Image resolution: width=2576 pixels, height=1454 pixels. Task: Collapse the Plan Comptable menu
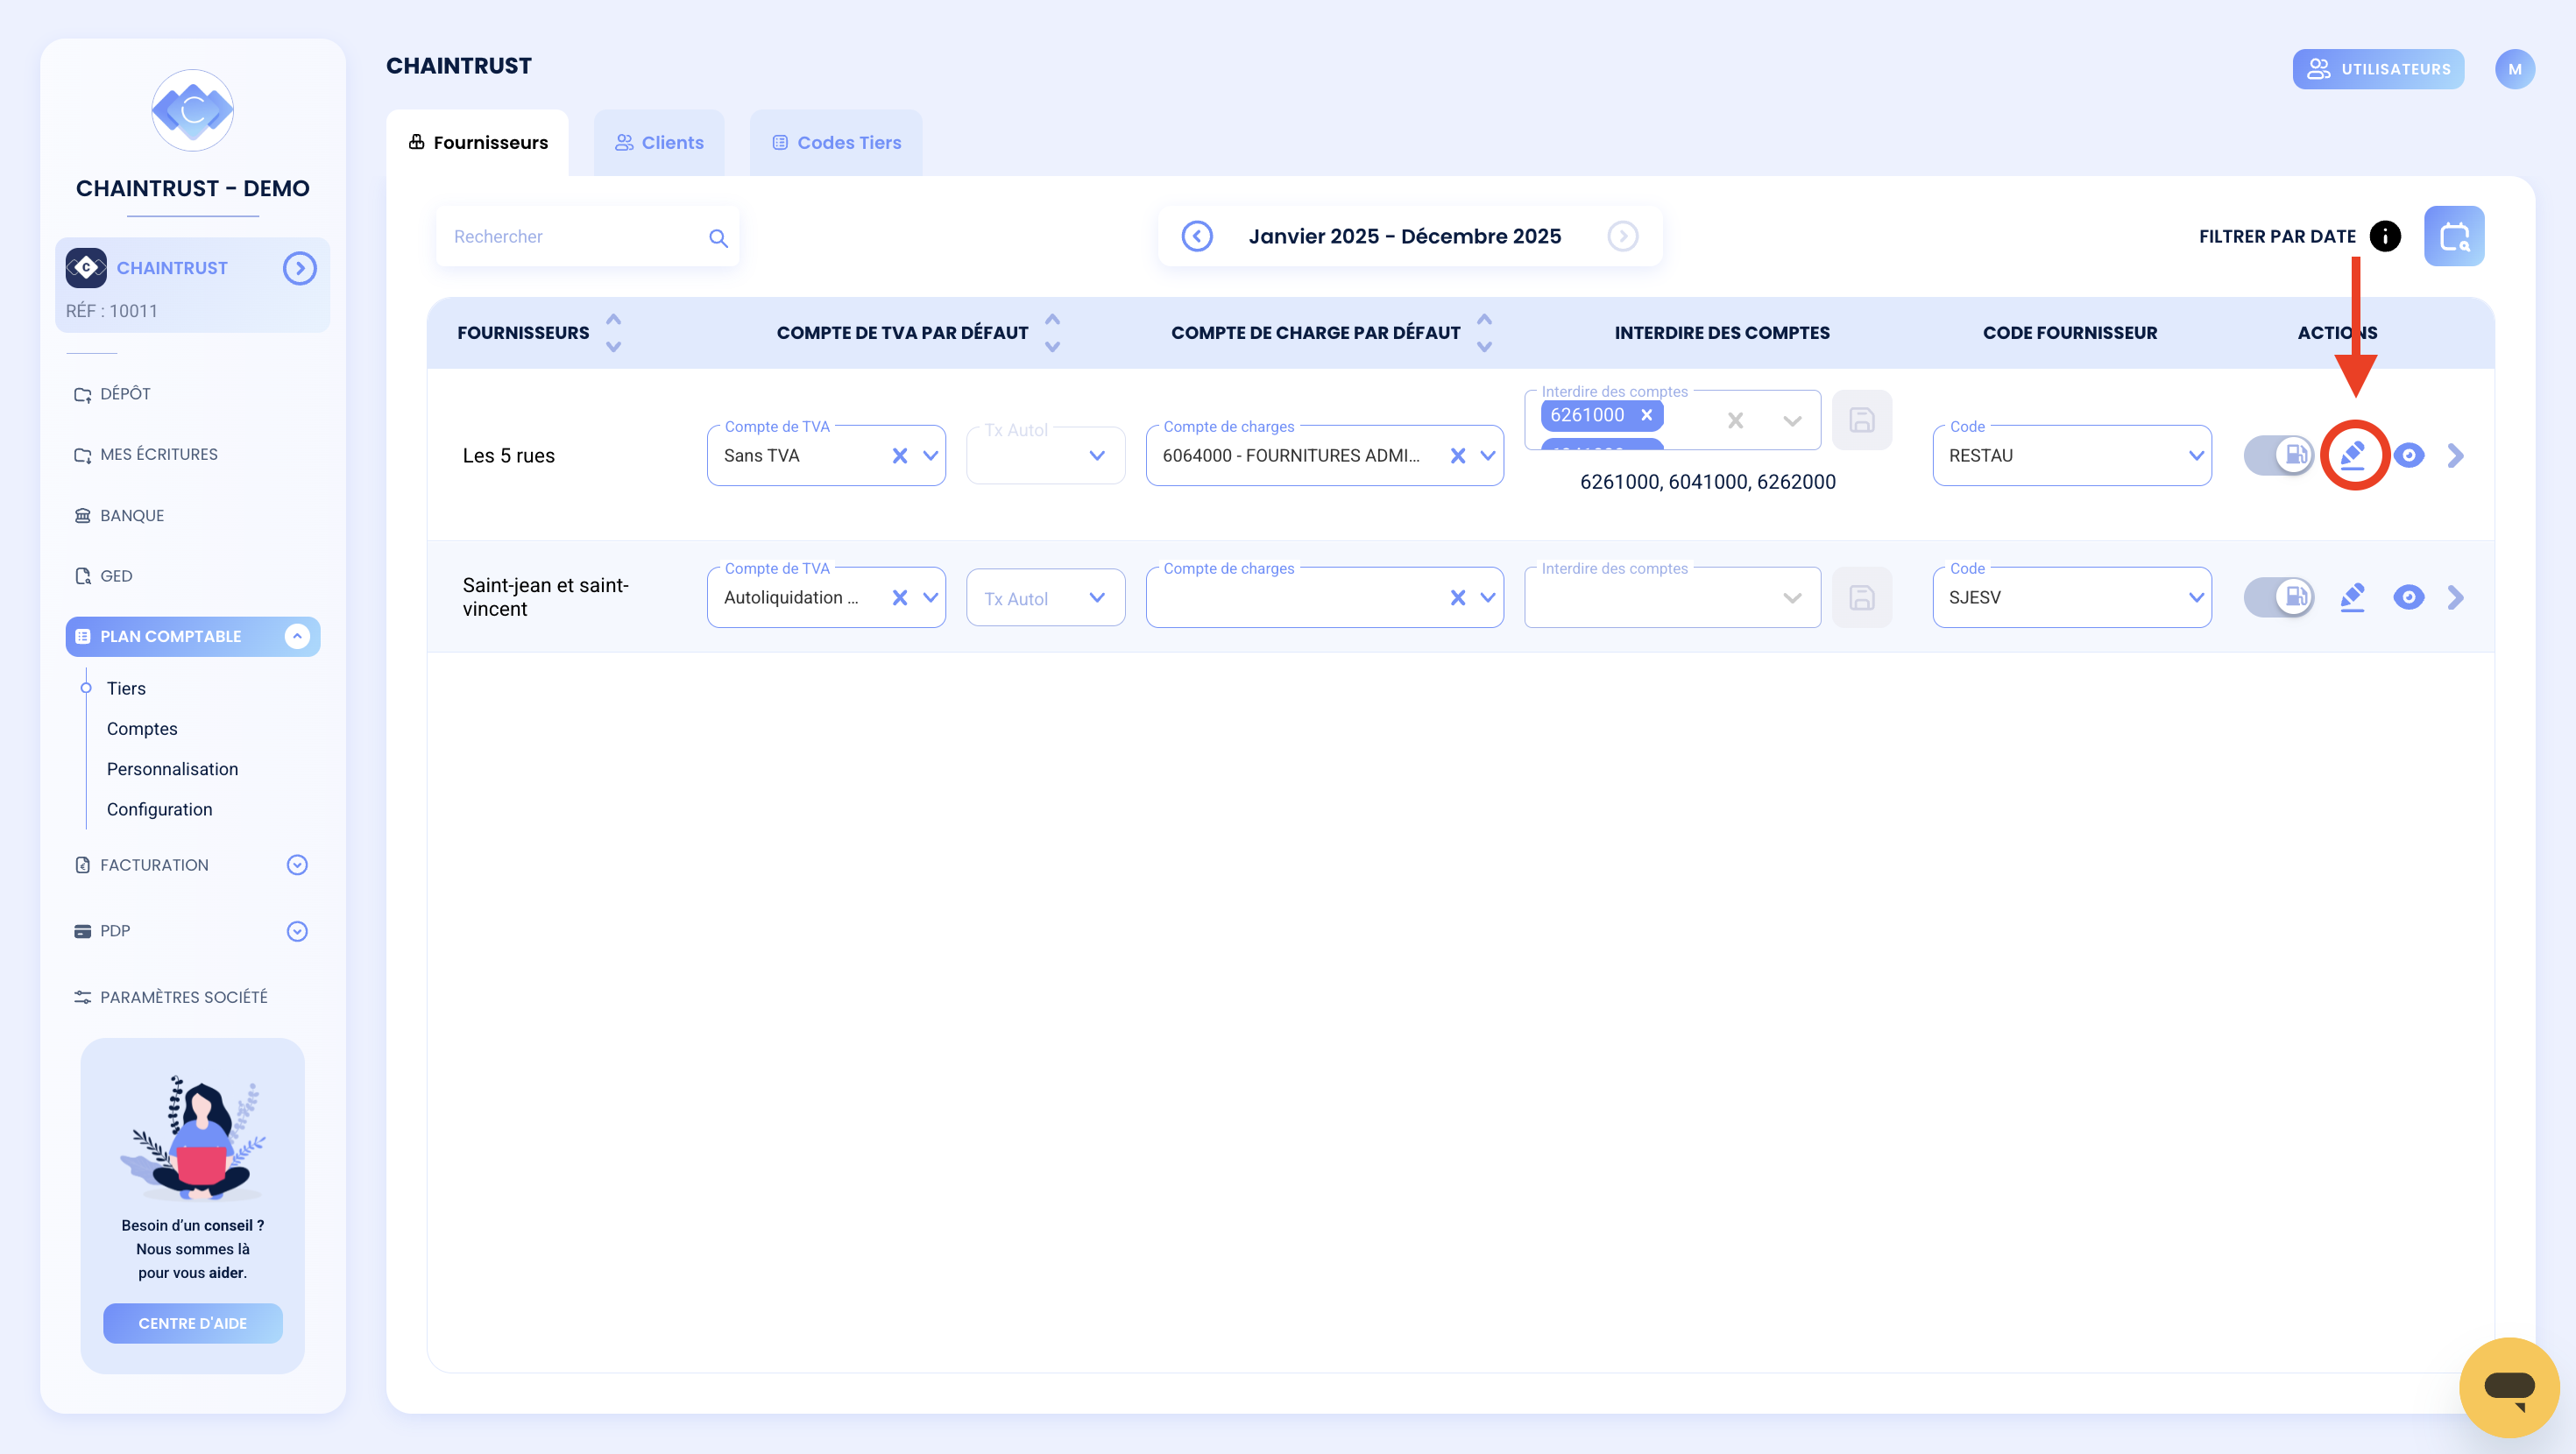click(297, 636)
